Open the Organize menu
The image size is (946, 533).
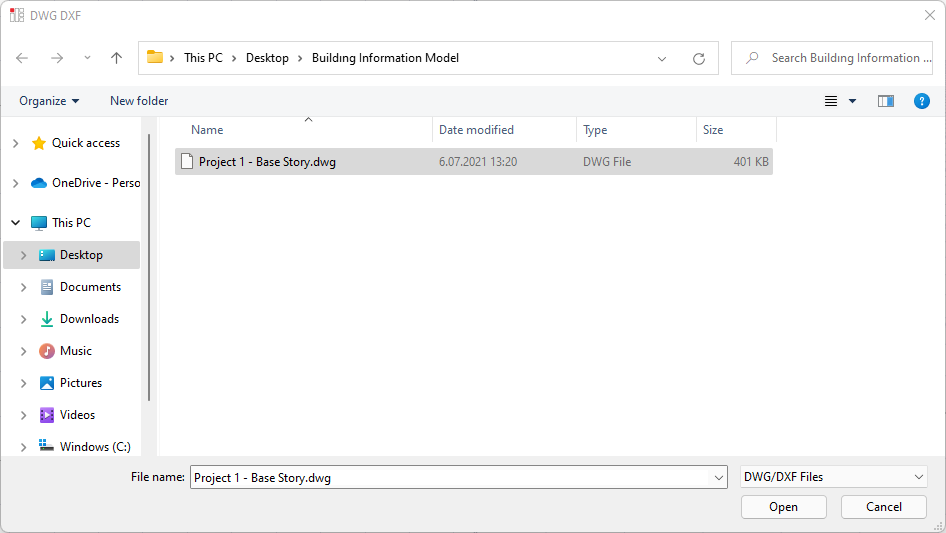click(x=49, y=101)
